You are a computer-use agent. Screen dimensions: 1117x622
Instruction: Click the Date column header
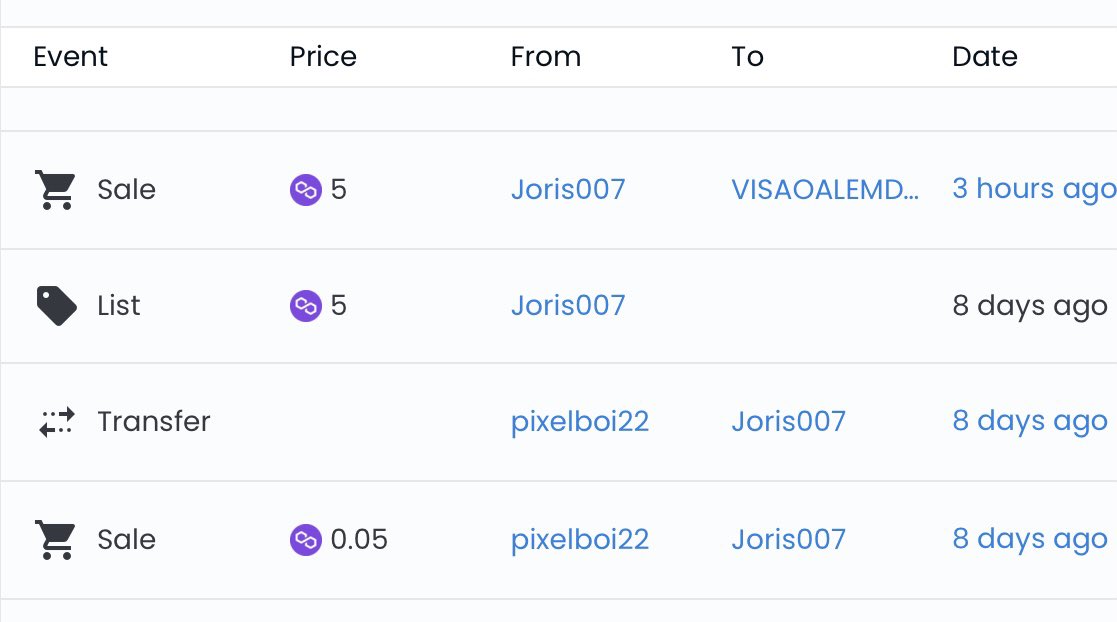click(984, 57)
